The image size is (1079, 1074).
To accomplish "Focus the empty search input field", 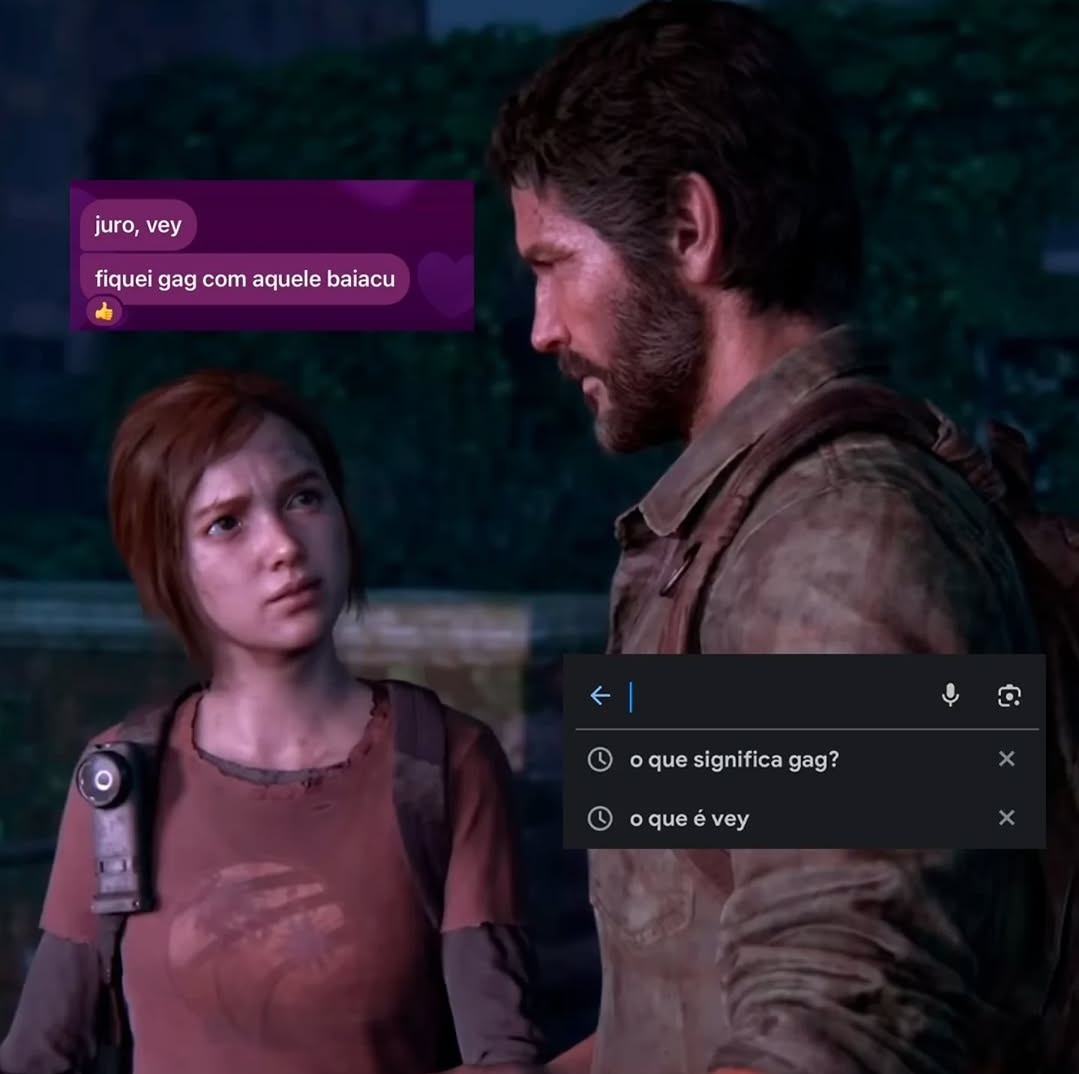I will pos(778,696).
